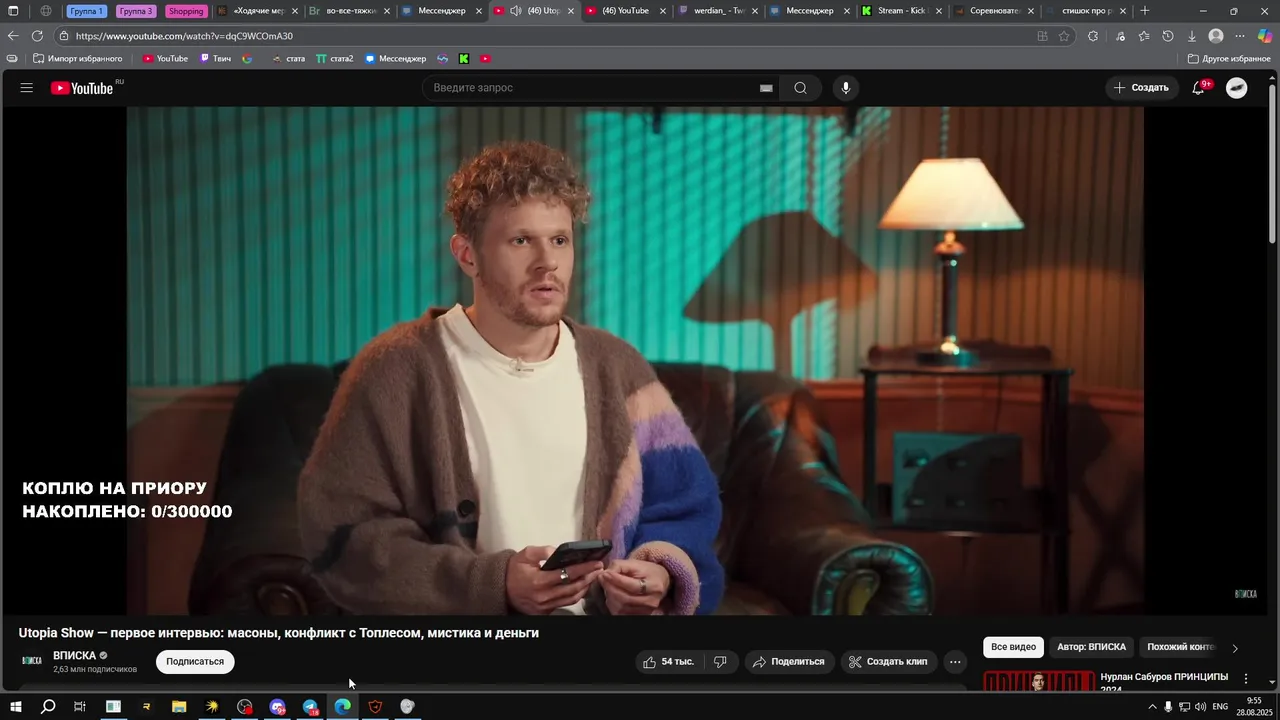Open the Твич bookmark in favorites bar
The height and width of the screenshot is (720, 1280).
click(x=215, y=59)
